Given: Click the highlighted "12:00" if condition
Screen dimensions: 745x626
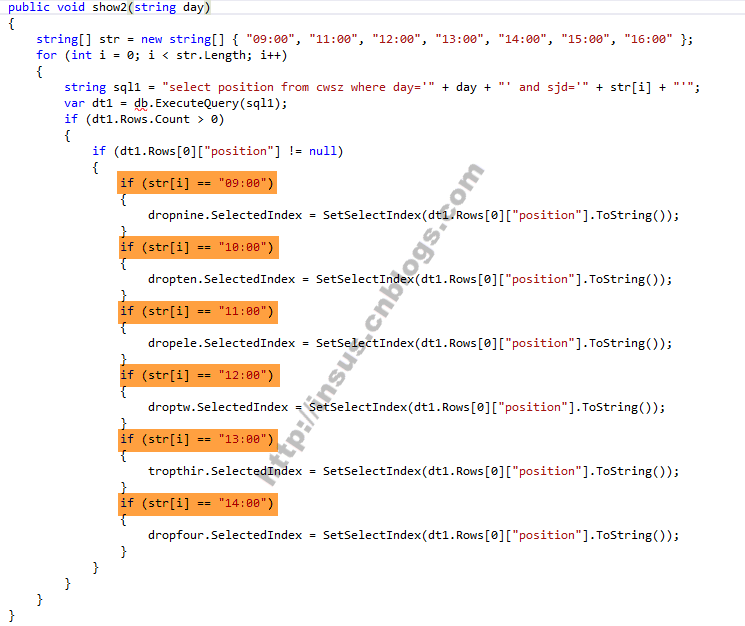Looking at the screenshot, I should tap(200, 376).
